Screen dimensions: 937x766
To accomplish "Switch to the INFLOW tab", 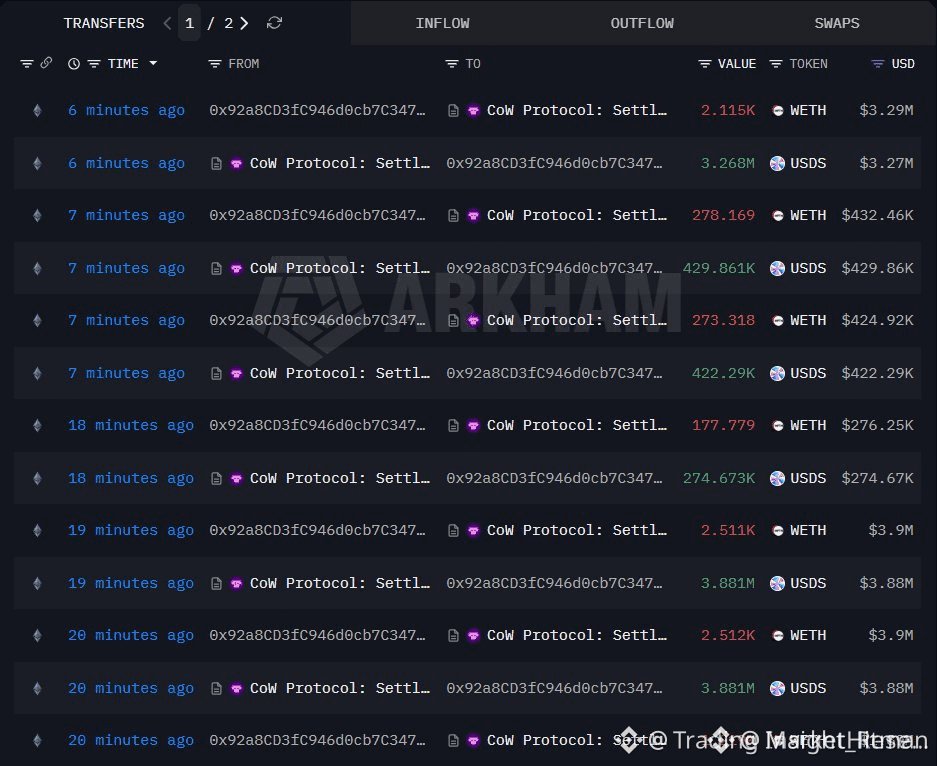I will 442,23.
